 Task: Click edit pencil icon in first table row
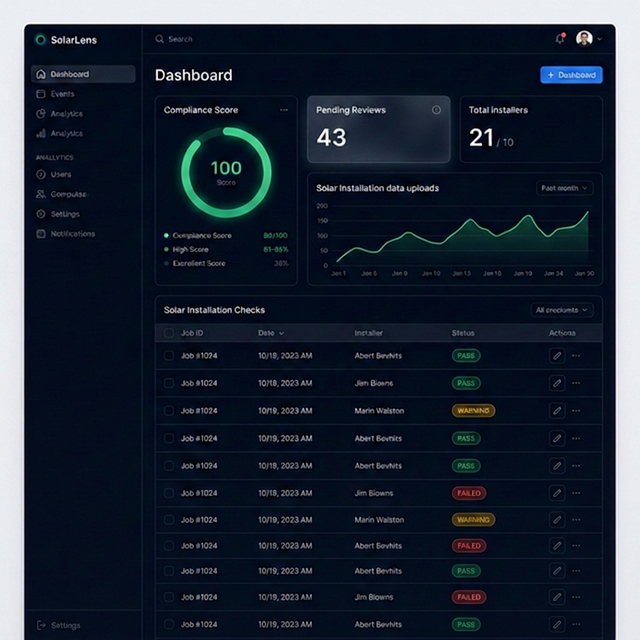click(557, 355)
